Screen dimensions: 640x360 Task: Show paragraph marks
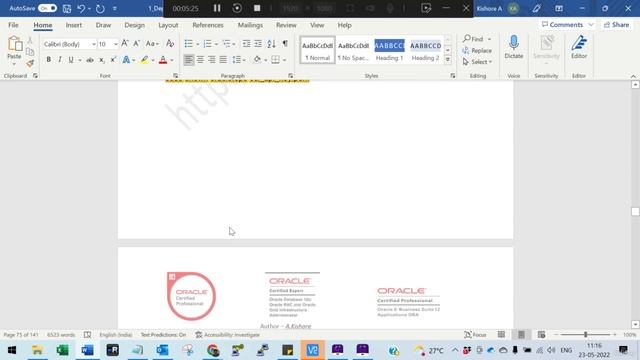point(285,43)
